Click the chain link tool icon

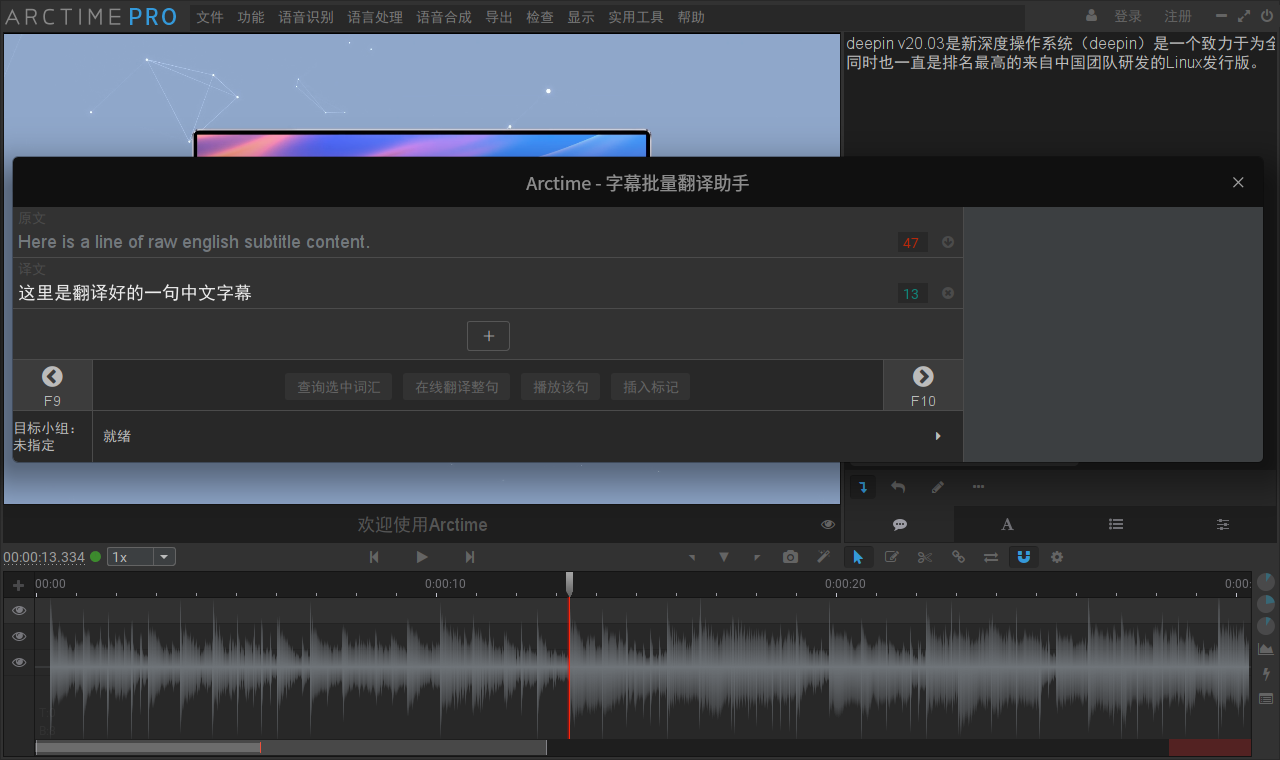coord(958,557)
